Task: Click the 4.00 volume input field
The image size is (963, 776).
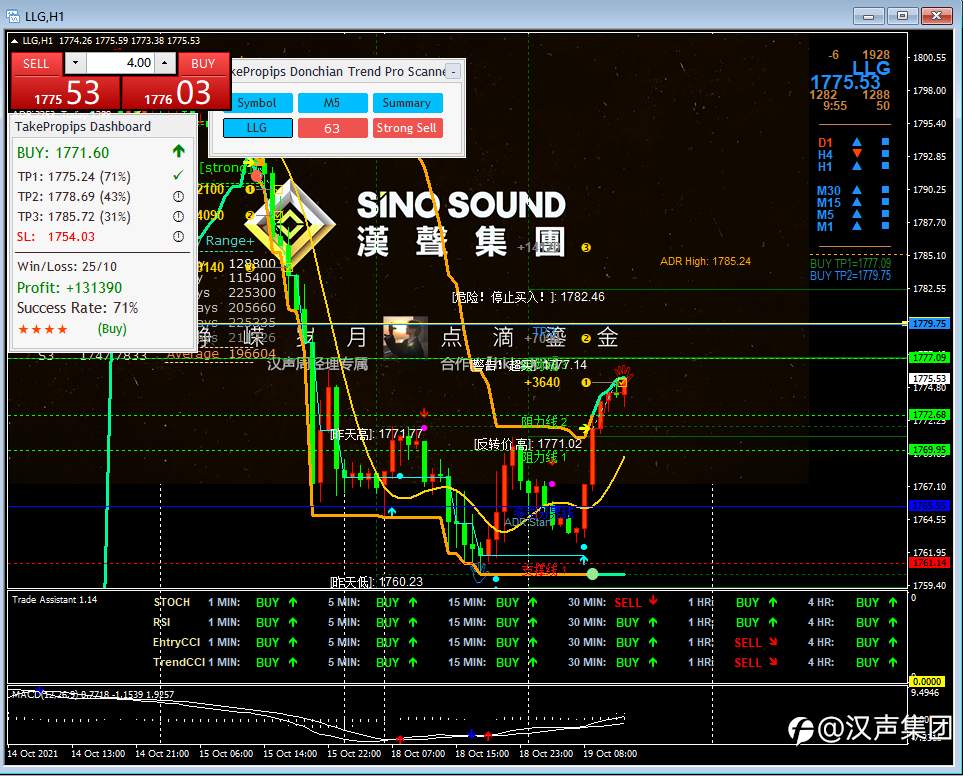Action: [x=120, y=63]
